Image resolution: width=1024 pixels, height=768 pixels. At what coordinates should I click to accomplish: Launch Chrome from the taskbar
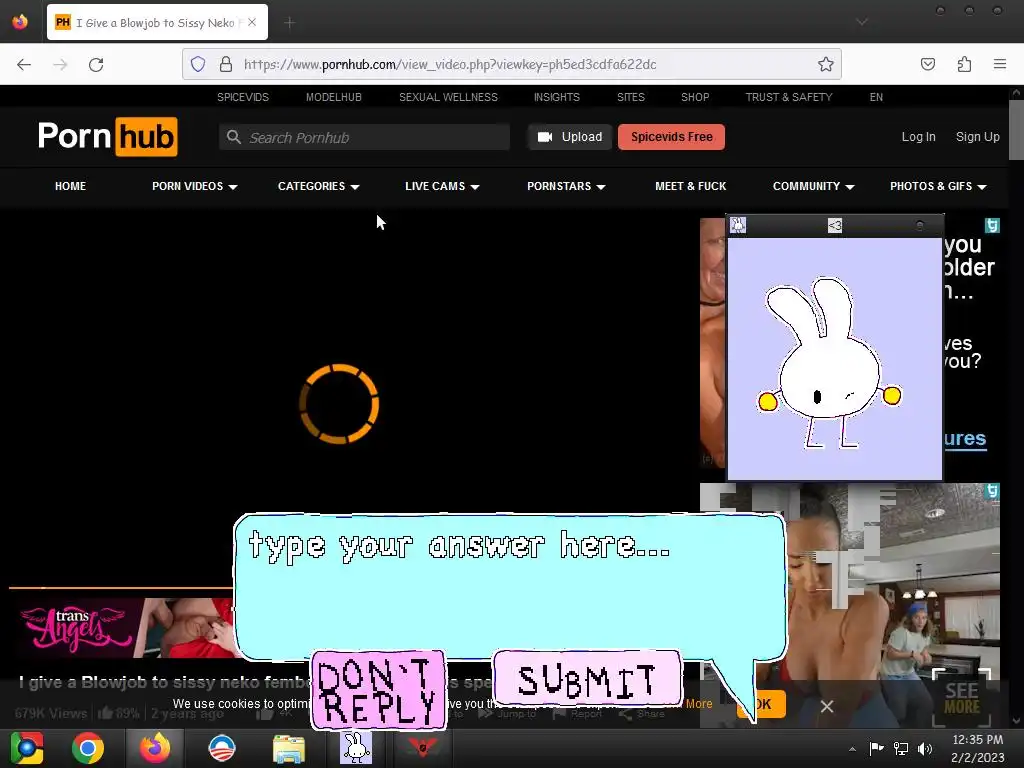tap(88, 748)
